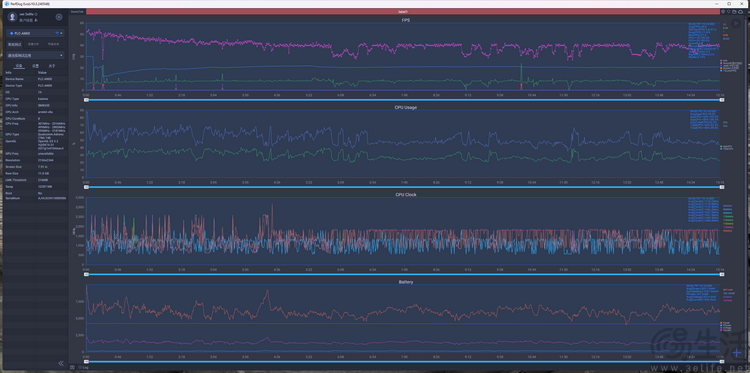Select the CPU CoreNum row
750x373 pixels.
[35, 118]
